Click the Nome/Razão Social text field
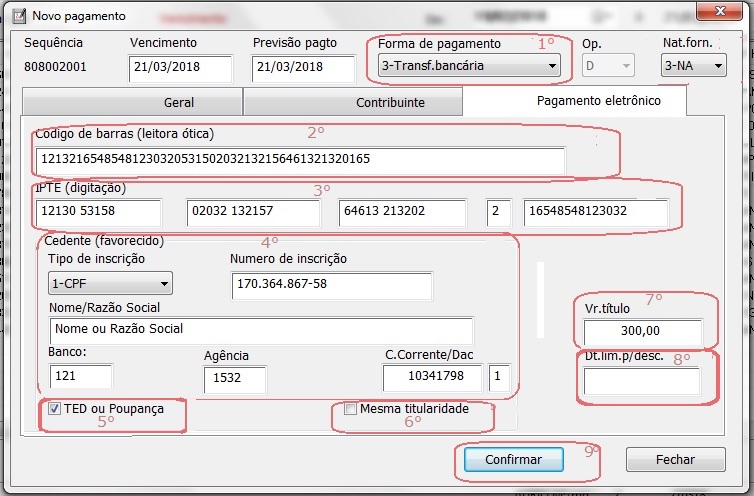Image resolution: width=754 pixels, height=496 pixels. coord(260,330)
